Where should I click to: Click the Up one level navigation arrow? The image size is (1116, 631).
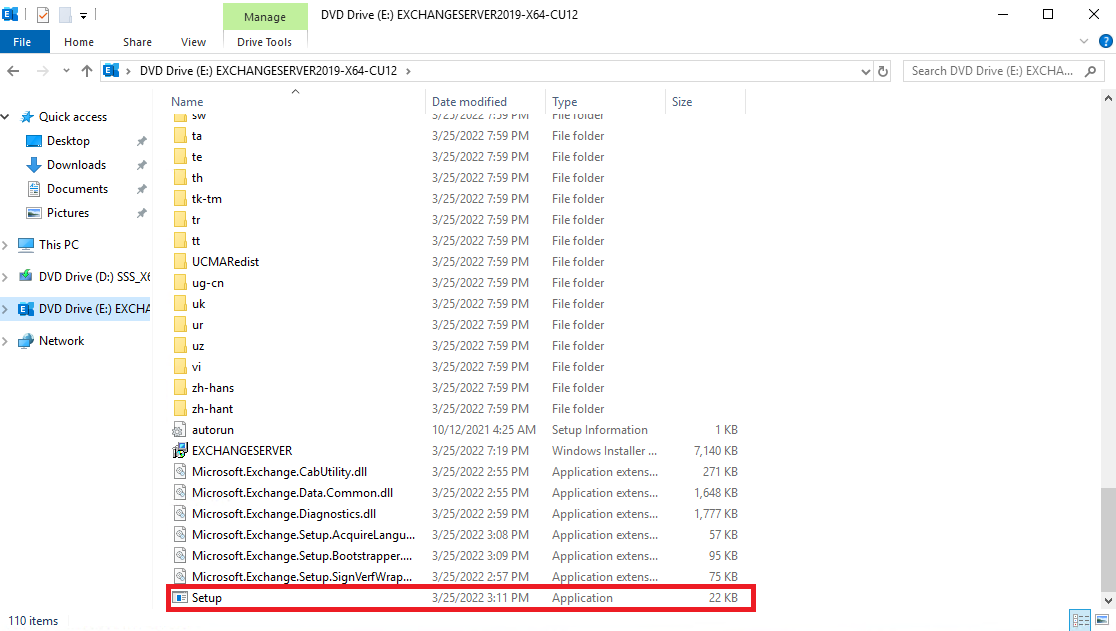(x=87, y=71)
